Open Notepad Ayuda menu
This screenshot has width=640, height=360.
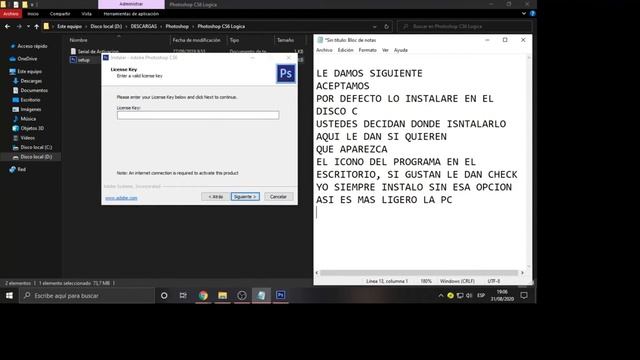[400, 50]
